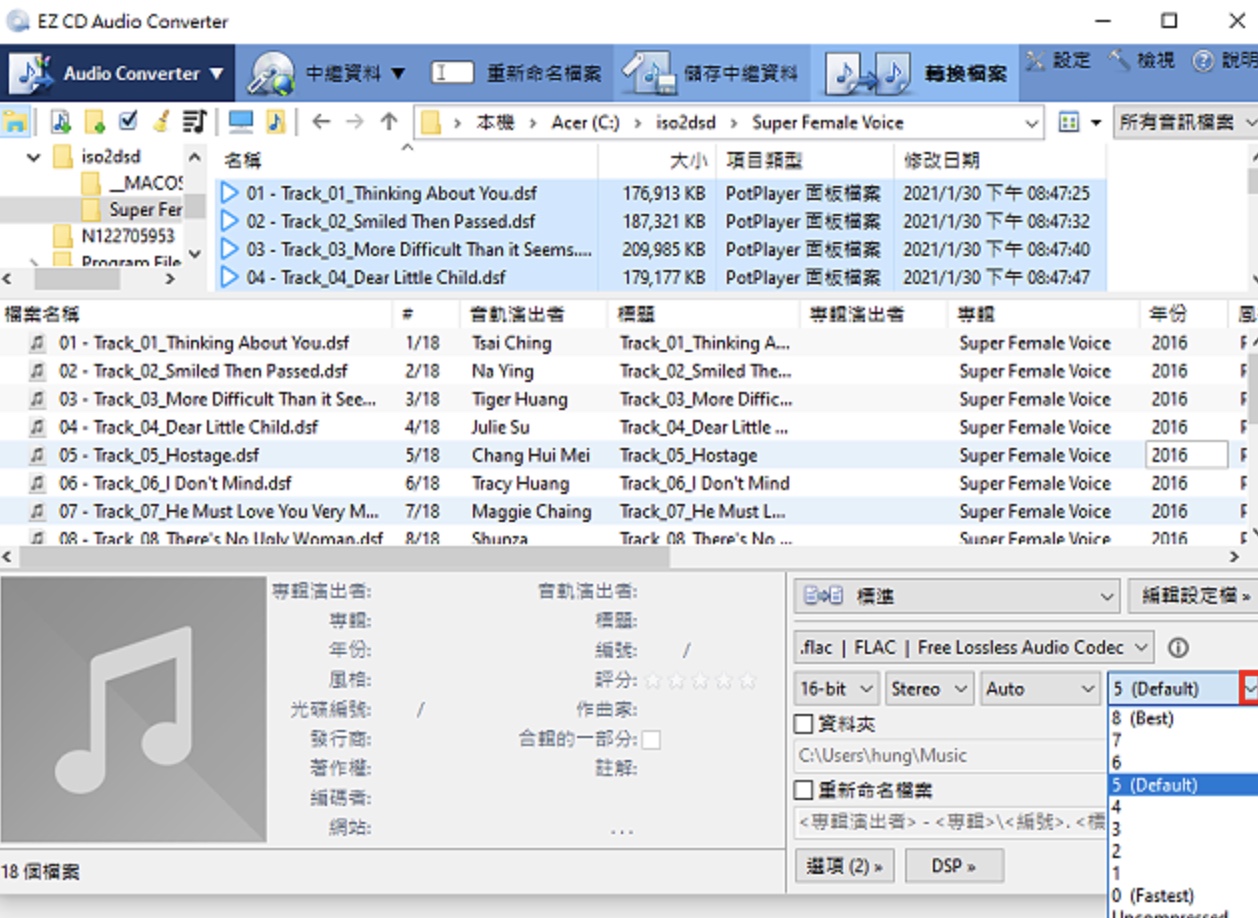Open 選項 (2) options button
The image size is (1258, 918).
coord(845,866)
